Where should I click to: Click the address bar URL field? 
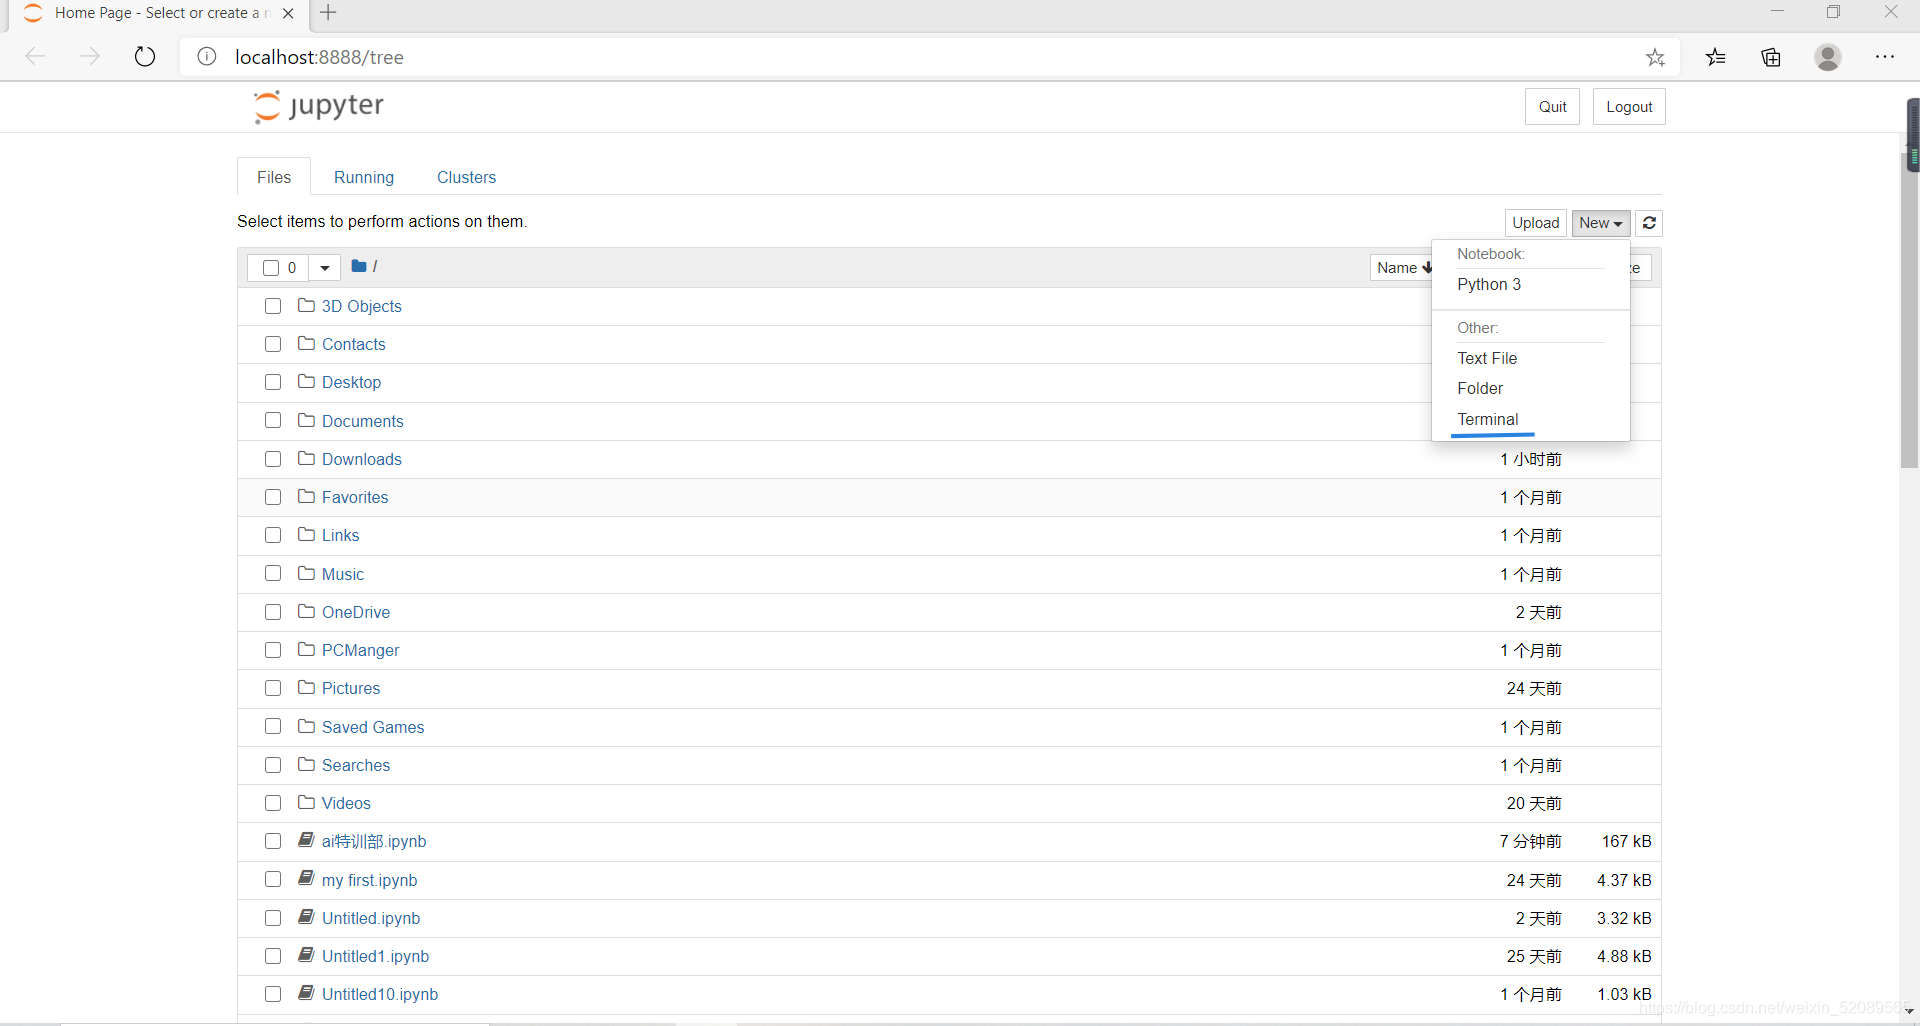pos(930,57)
